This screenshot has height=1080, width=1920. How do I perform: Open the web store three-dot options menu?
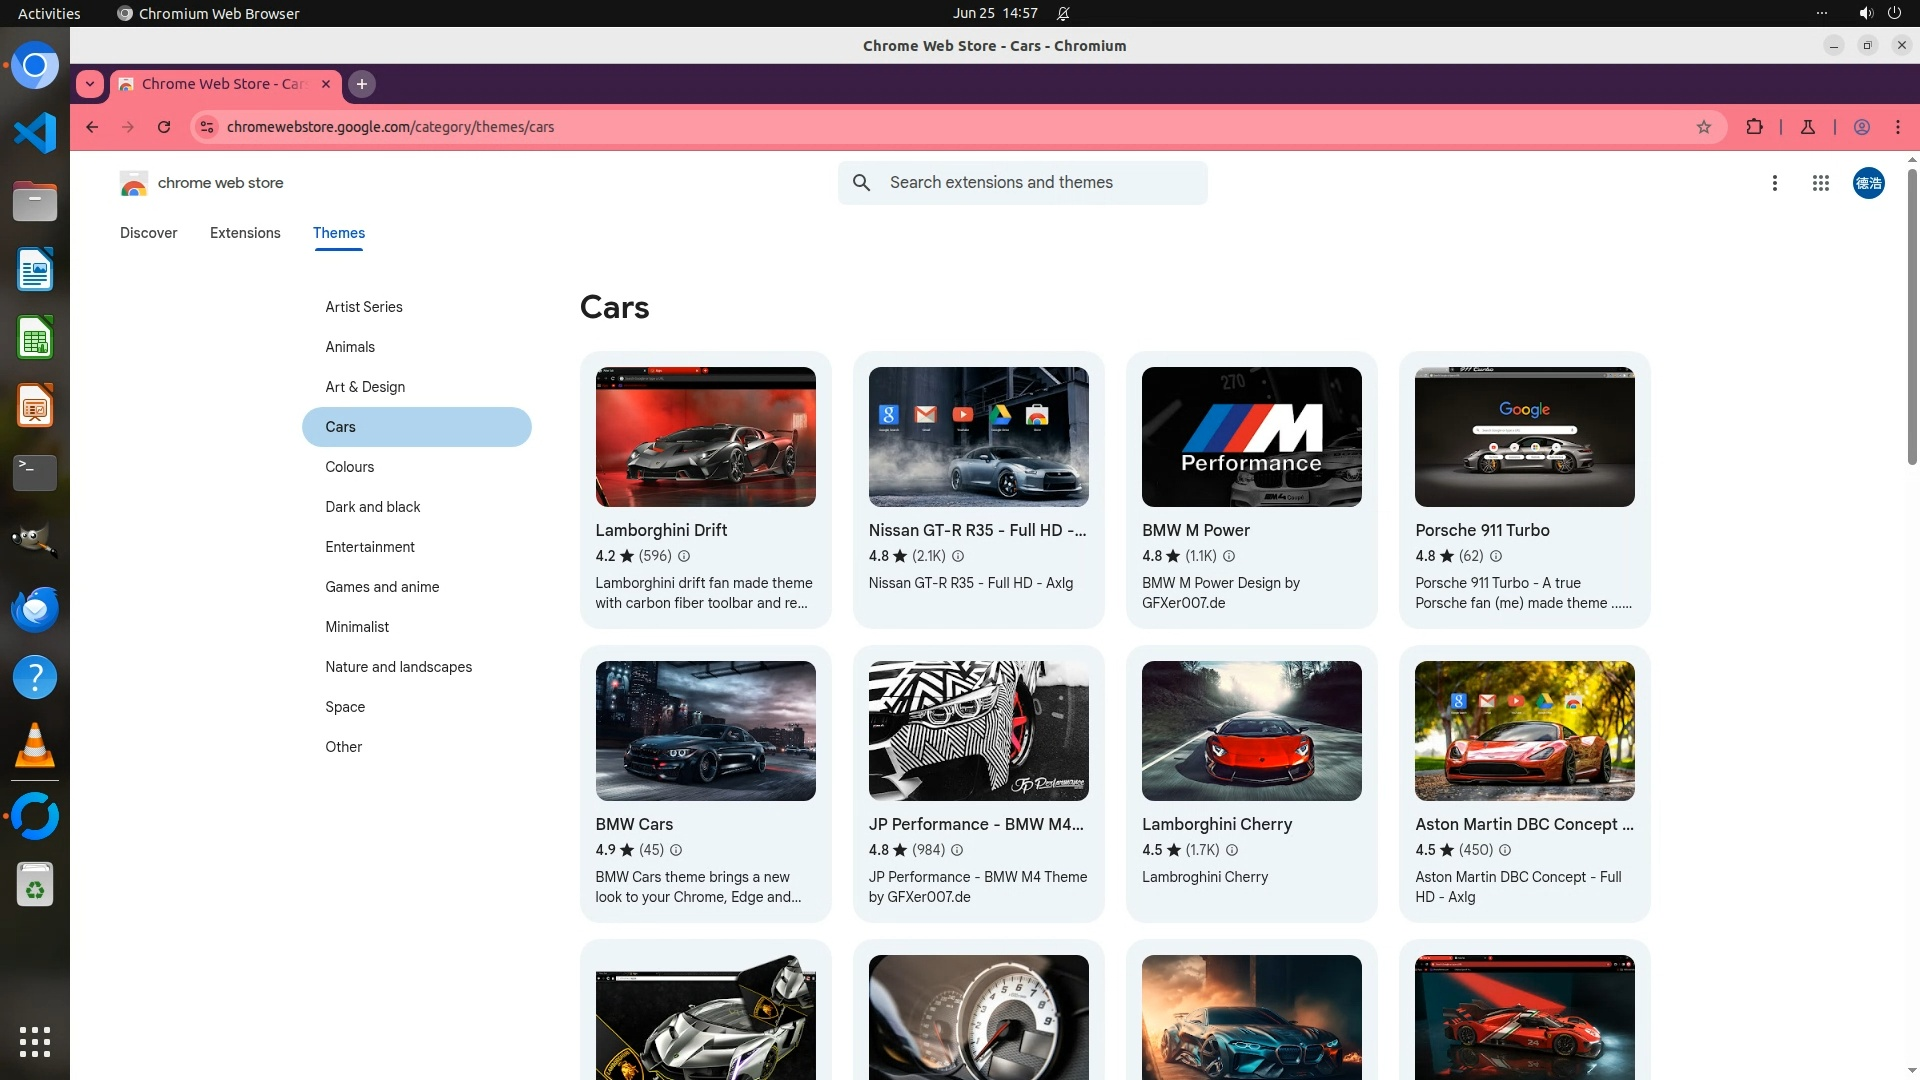click(x=1775, y=183)
